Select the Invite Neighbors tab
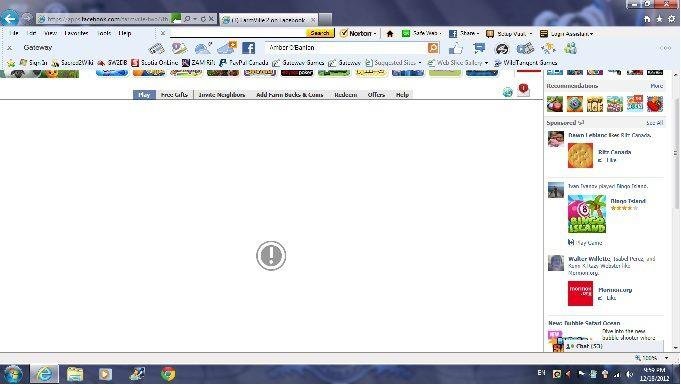The image size is (681, 386). [221, 95]
